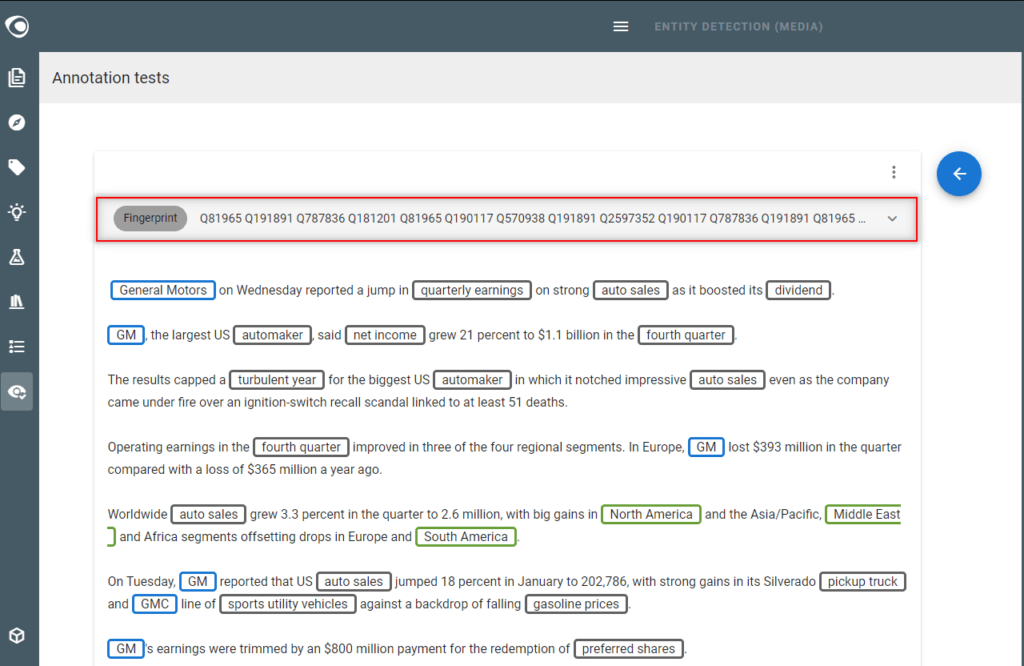1024x666 pixels.
Task: Open the lightbulb insights icon in sidebar
Action: click(17, 212)
